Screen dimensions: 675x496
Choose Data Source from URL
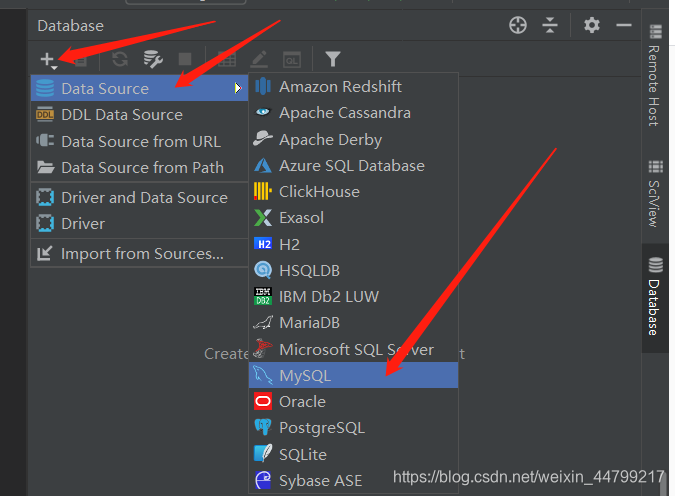pos(139,142)
